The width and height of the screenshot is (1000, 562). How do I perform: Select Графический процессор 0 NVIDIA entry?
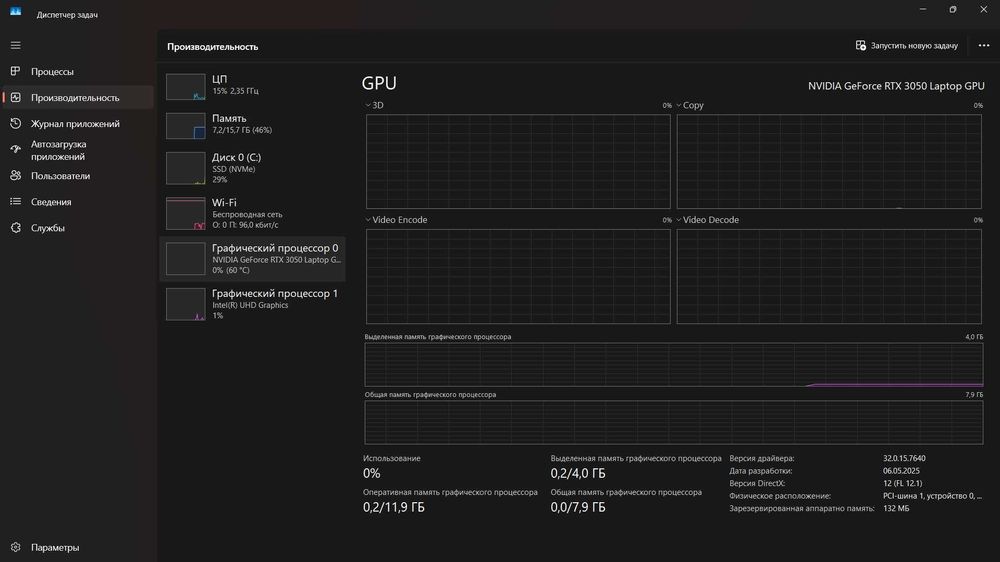tap(253, 258)
